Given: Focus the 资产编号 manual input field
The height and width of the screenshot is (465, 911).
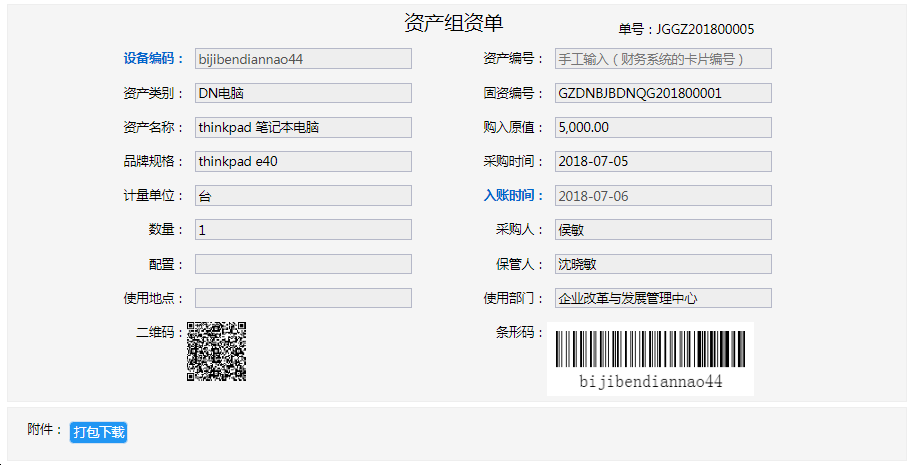Looking at the screenshot, I should [663, 59].
